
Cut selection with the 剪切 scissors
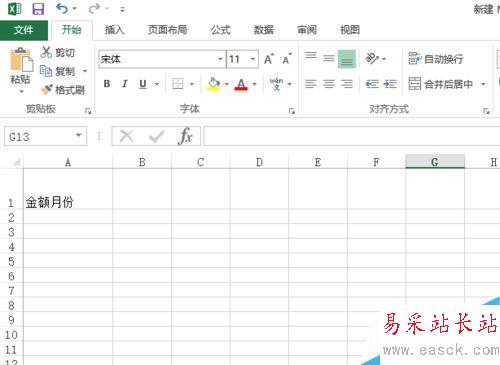tap(58, 52)
